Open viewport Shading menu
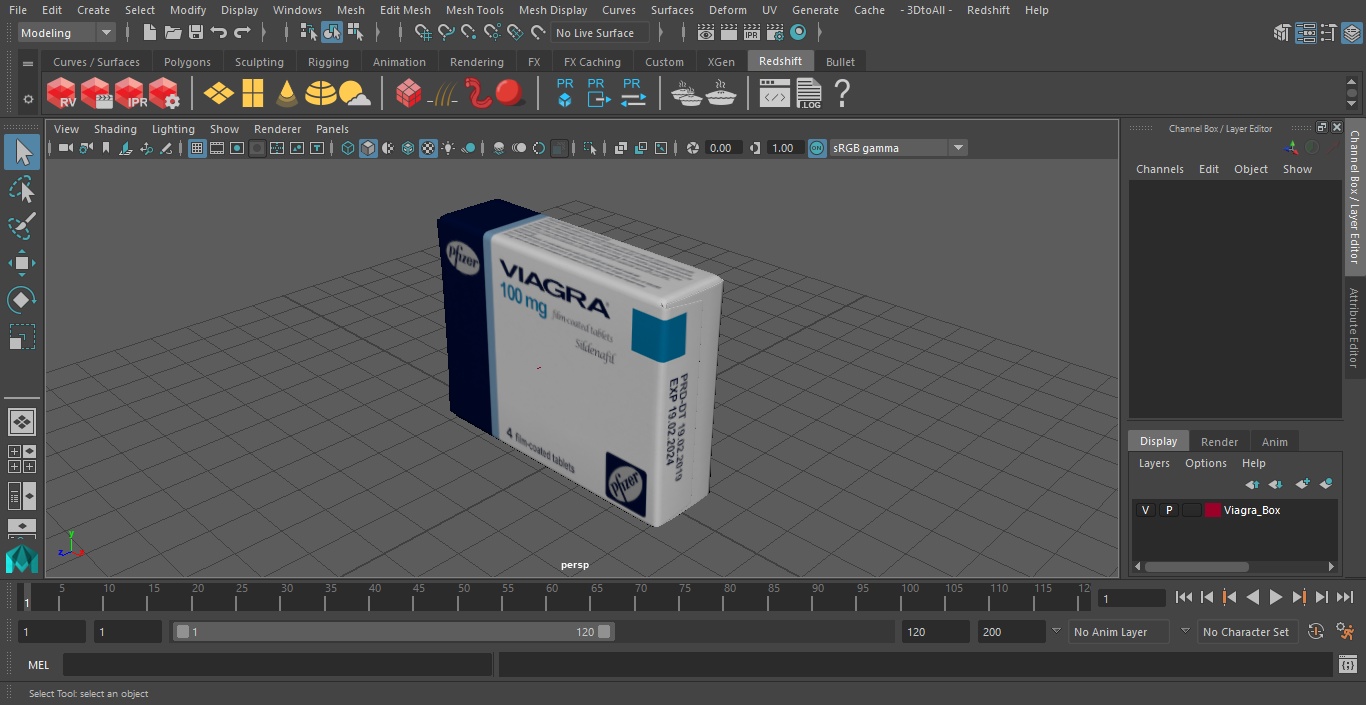 click(115, 129)
